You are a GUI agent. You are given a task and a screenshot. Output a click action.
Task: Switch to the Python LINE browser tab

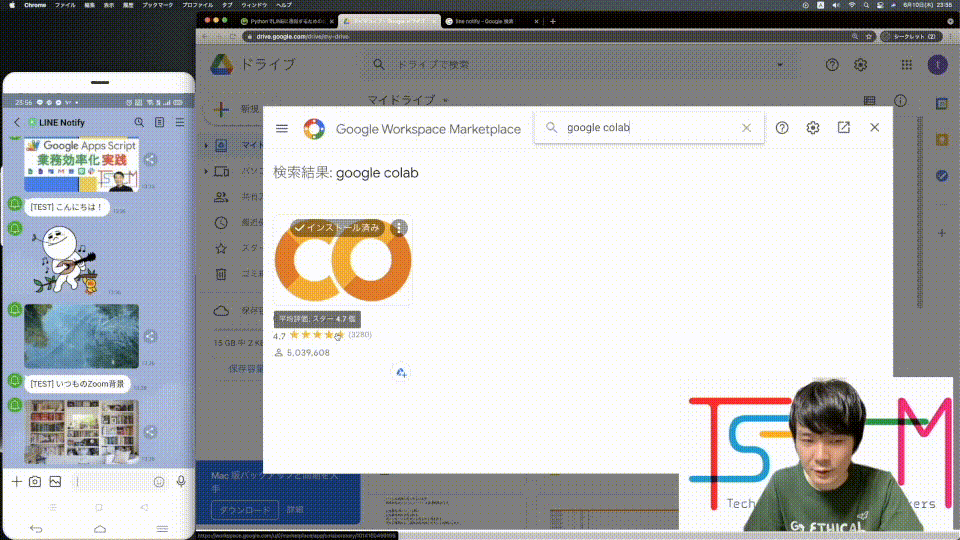point(287,21)
